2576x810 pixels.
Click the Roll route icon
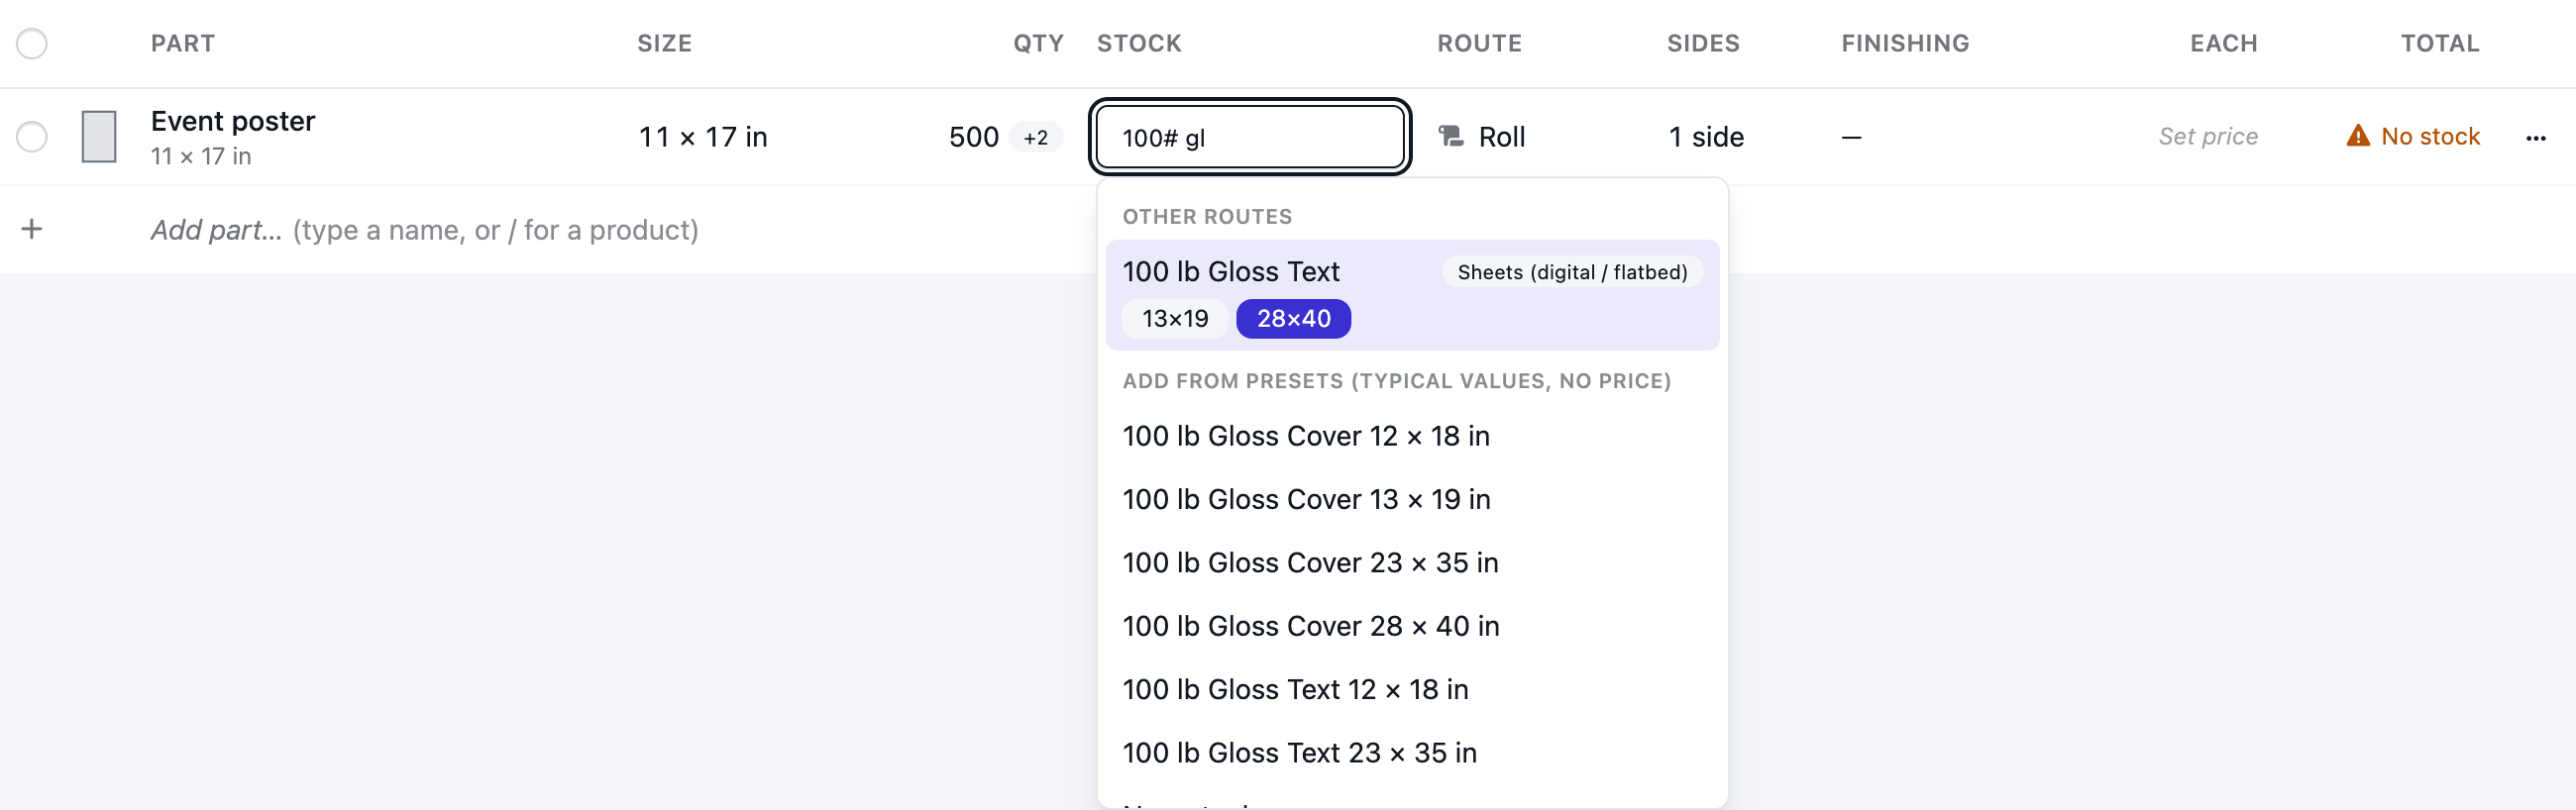point(1451,136)
